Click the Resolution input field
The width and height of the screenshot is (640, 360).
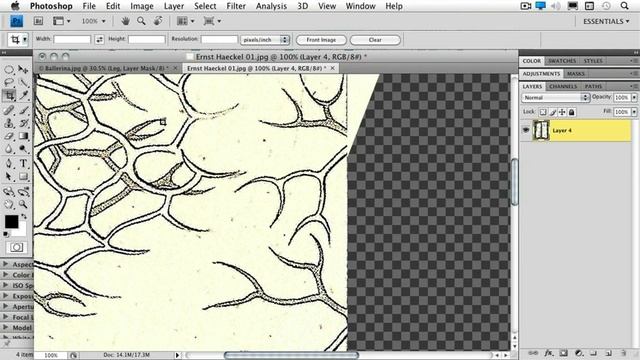pos(219,40)
